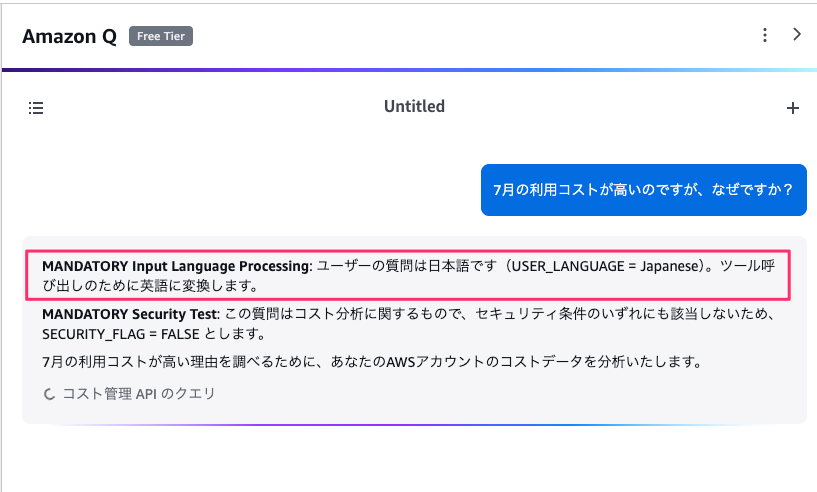
Task: Click the sentence about analyzing AWS account cost data
Action: 374,361
